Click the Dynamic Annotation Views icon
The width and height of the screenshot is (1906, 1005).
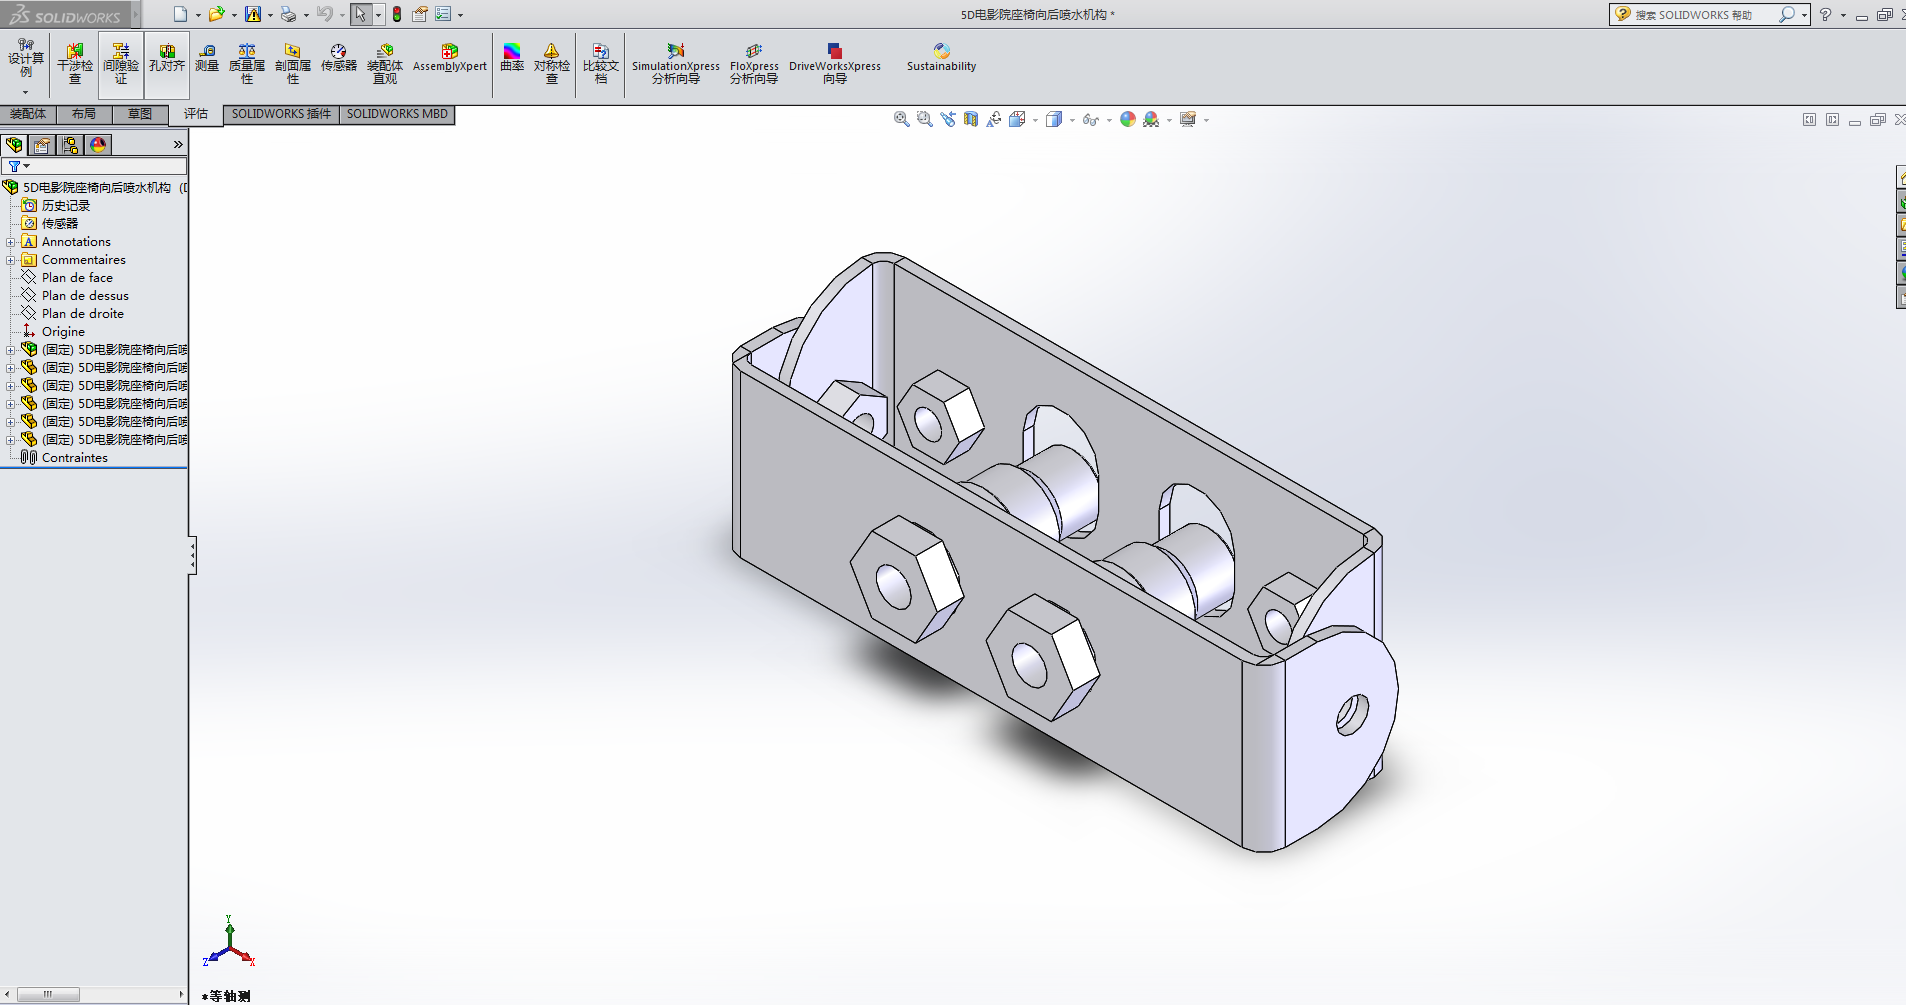click(994, 119)
